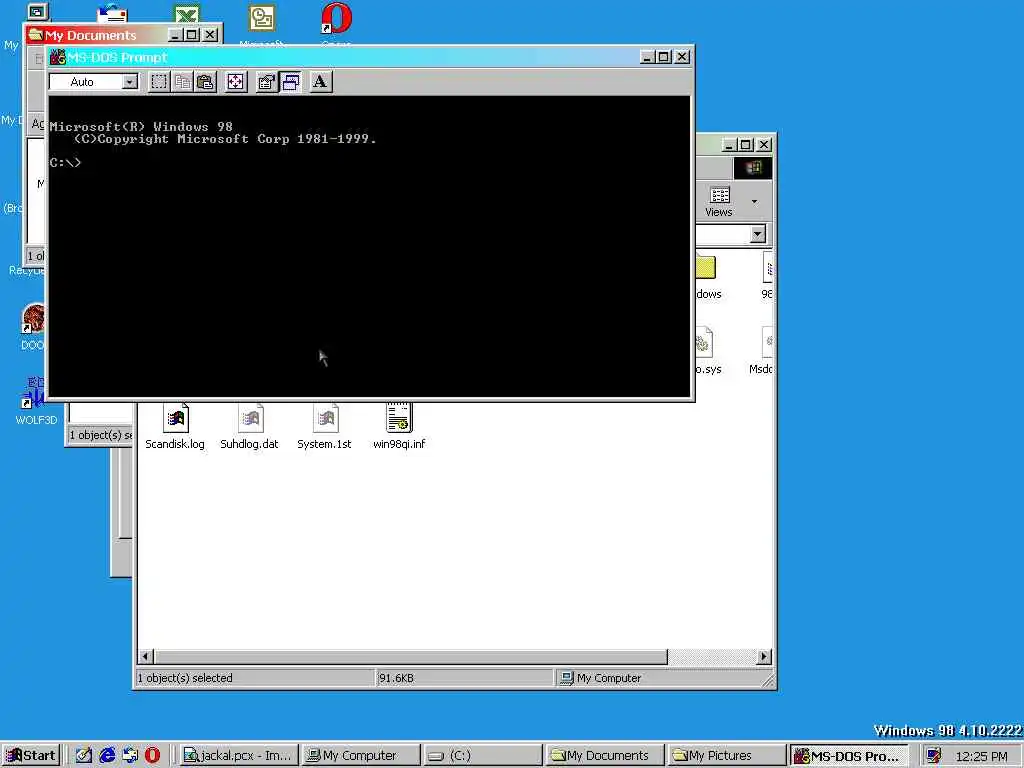
Task: Open the DOOM desktop shortcut
Action: tap(33, 327)
